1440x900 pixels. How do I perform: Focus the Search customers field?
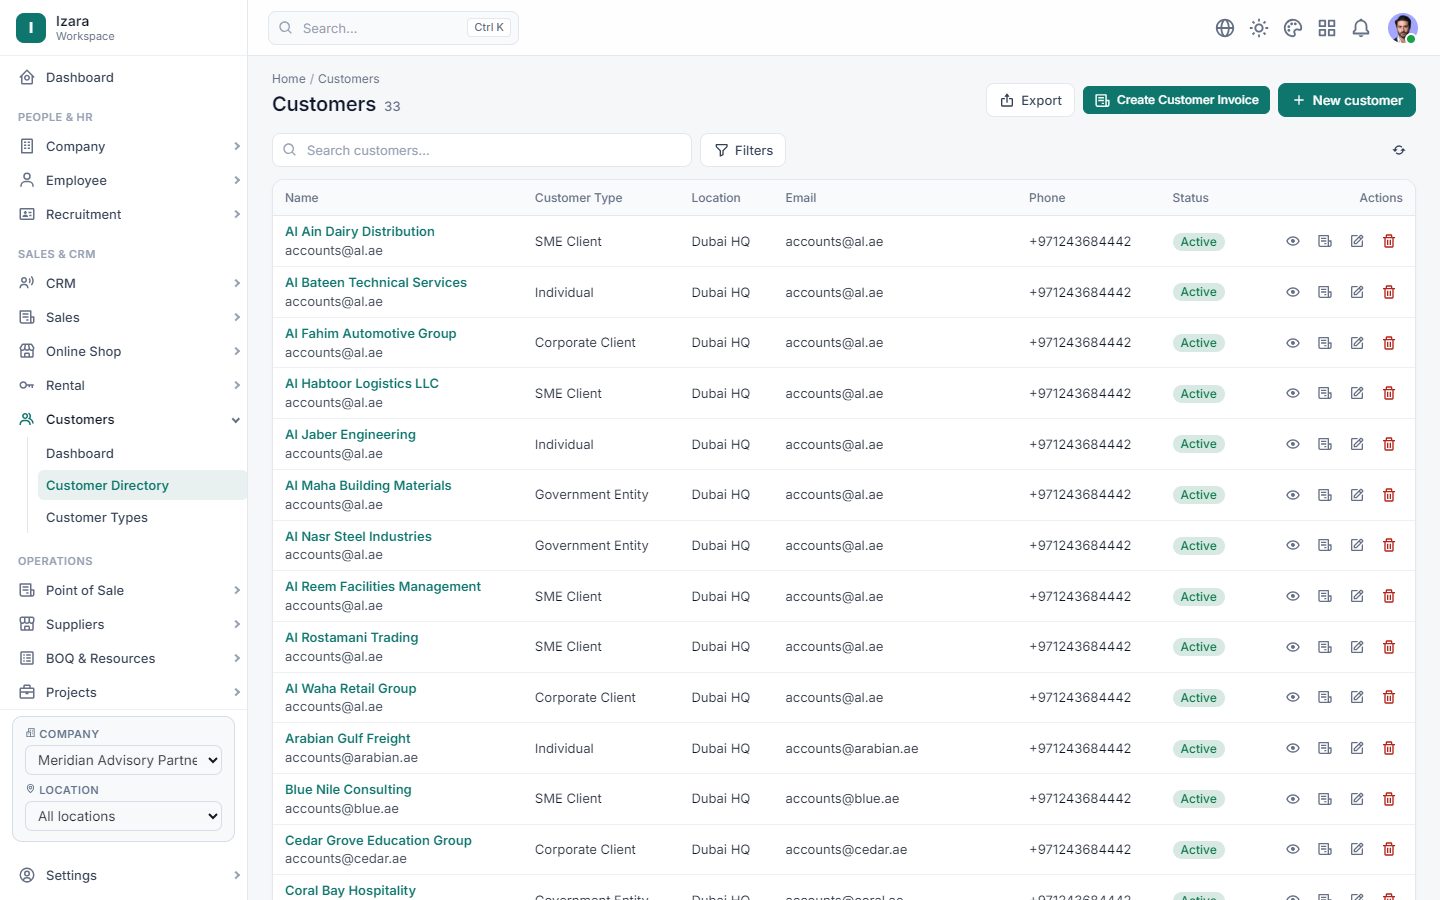482,150
